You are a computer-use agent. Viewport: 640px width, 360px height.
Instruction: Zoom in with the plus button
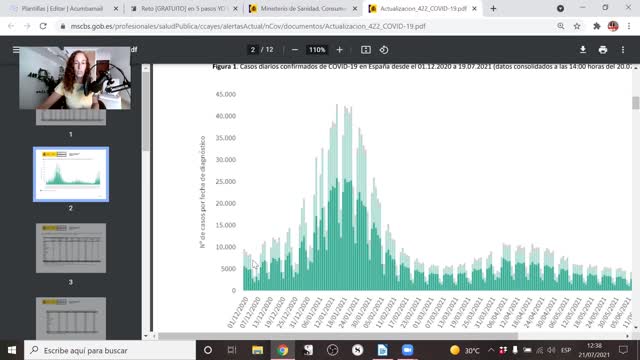339,50
